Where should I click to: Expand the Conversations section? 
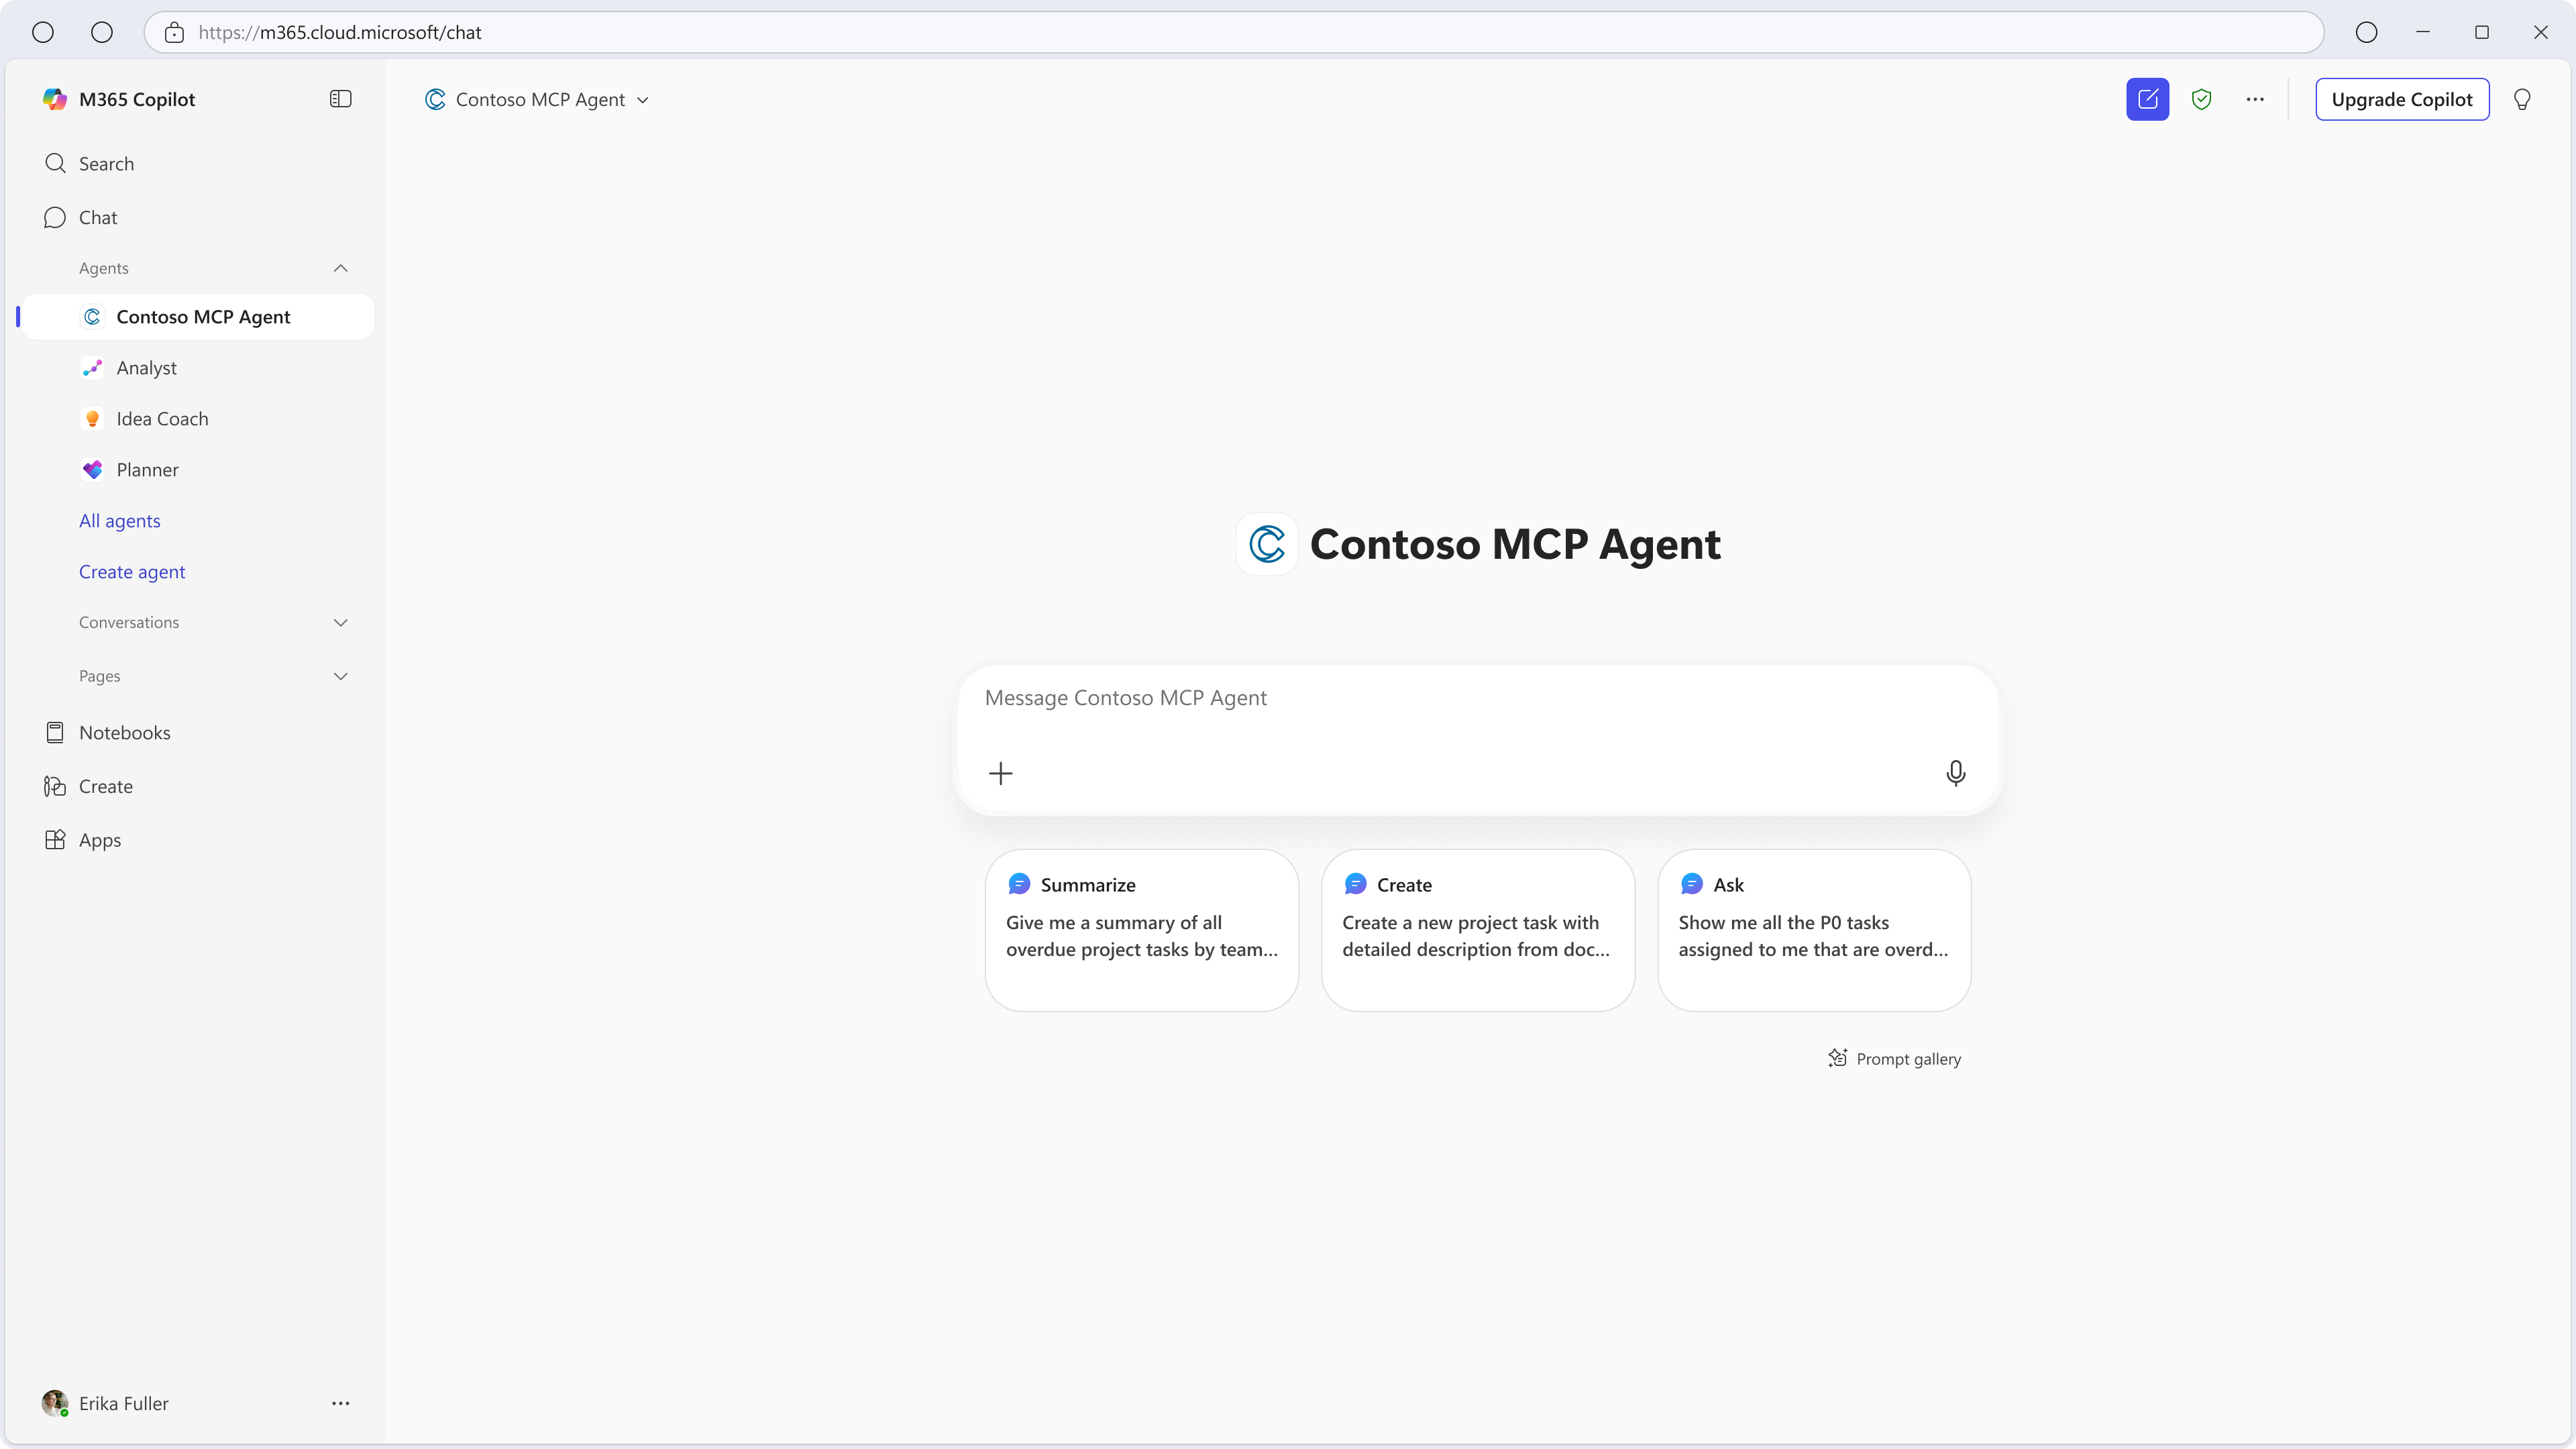(x=340, y=622)
